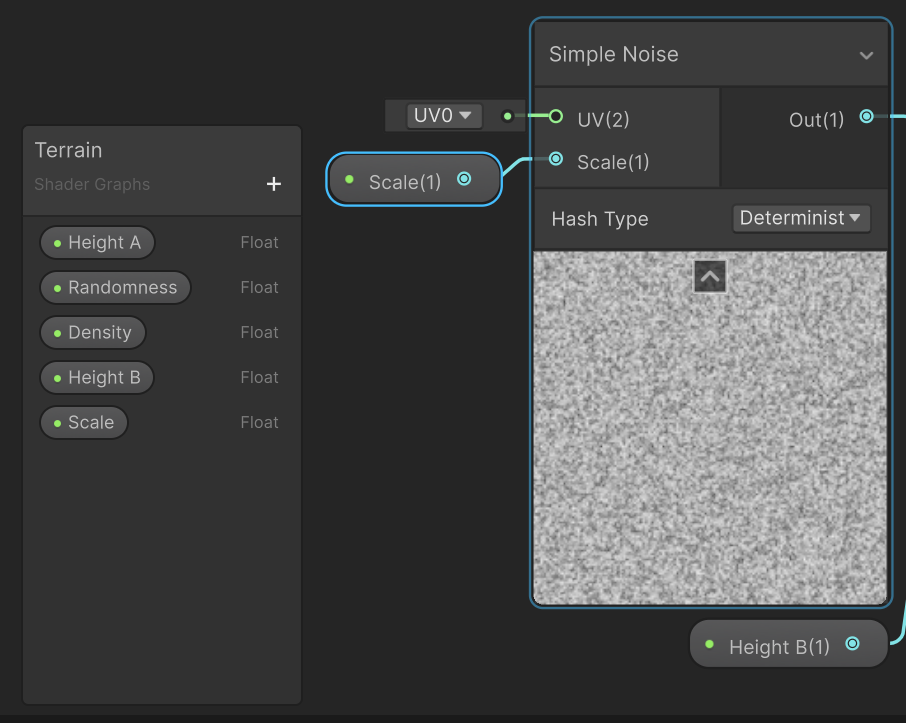Open the UV0 channel dropdown
906x723 pixels.
pyautogui.click(x=444, y=116)
